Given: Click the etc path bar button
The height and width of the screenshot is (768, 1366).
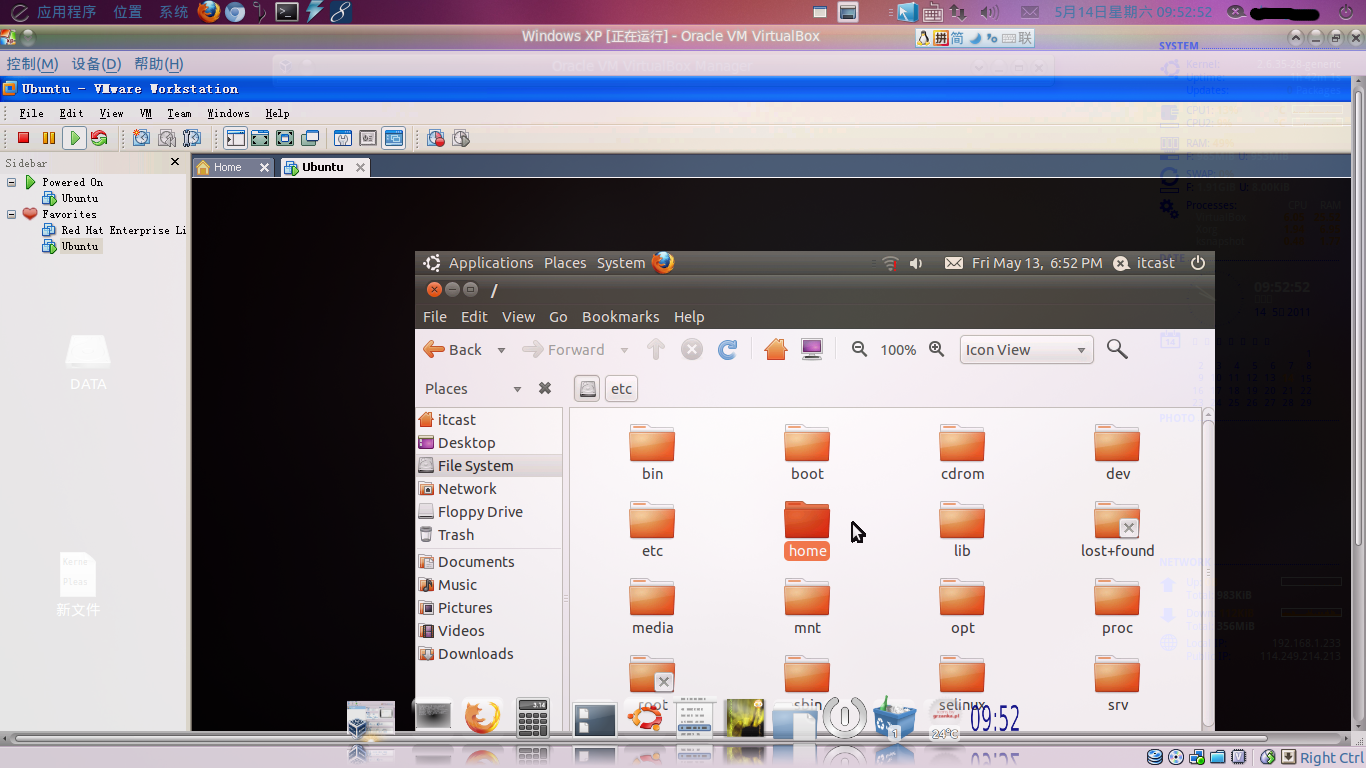Looking at the screenshot, I should point(621,389).
